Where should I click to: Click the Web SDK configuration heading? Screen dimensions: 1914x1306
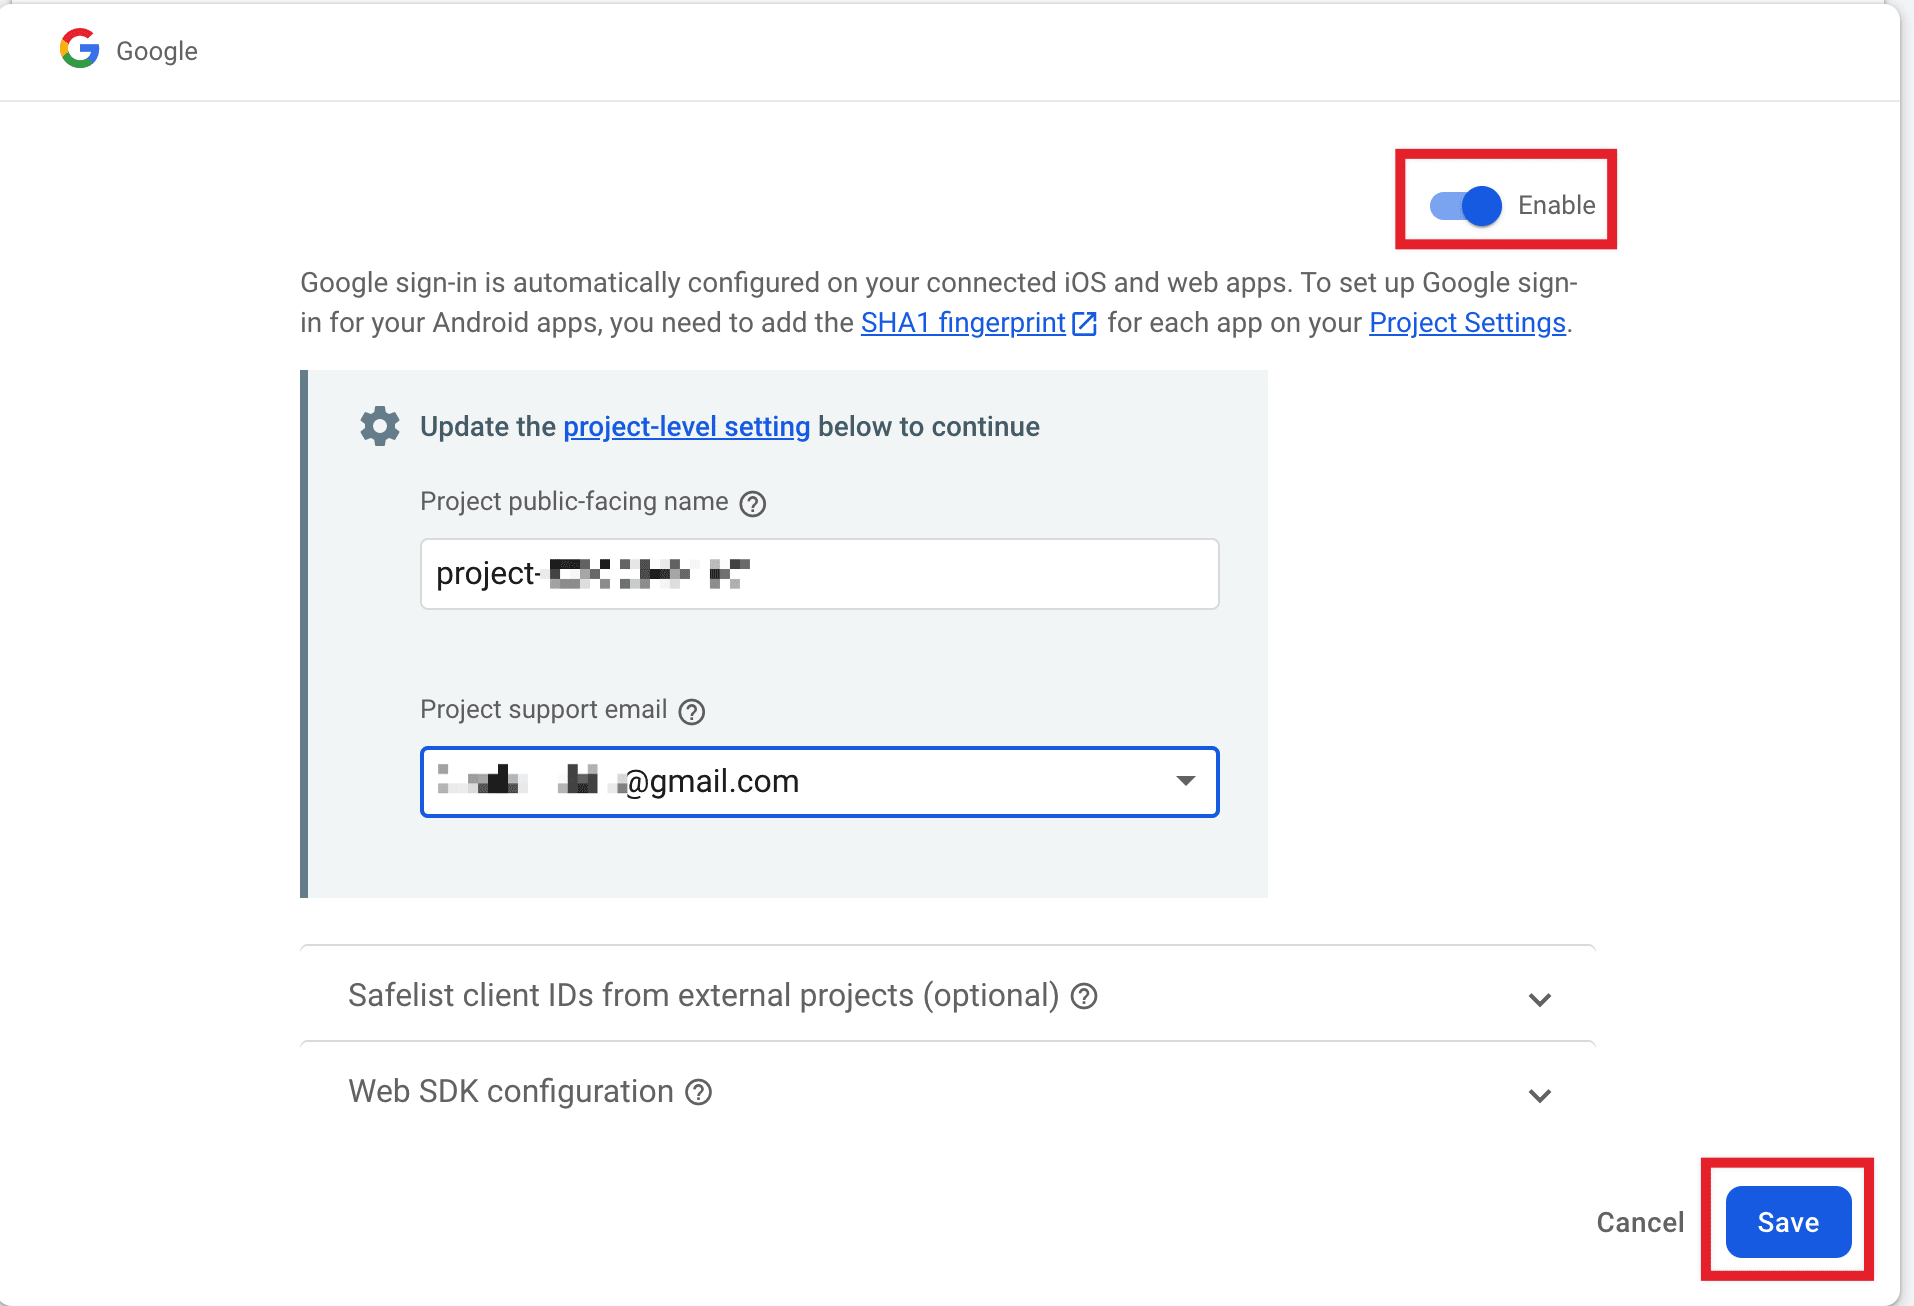510,1091
